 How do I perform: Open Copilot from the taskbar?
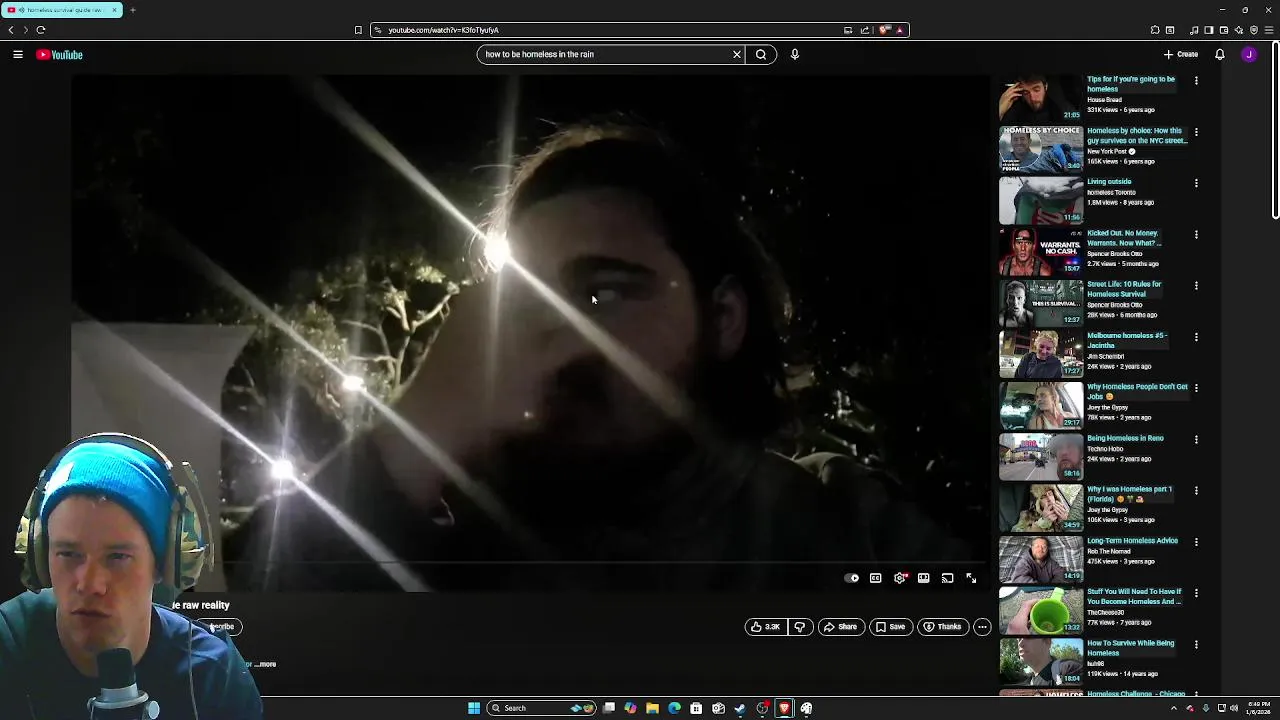[x=630, y=708]
